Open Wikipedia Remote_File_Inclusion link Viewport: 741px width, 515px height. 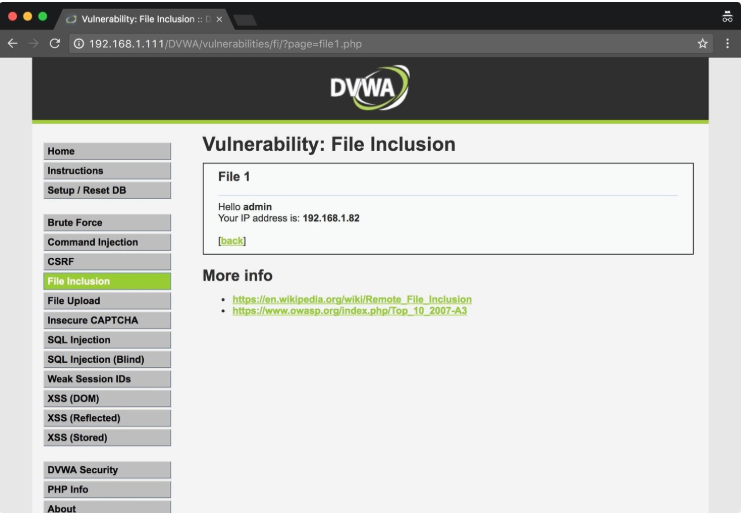coord(352,299)
